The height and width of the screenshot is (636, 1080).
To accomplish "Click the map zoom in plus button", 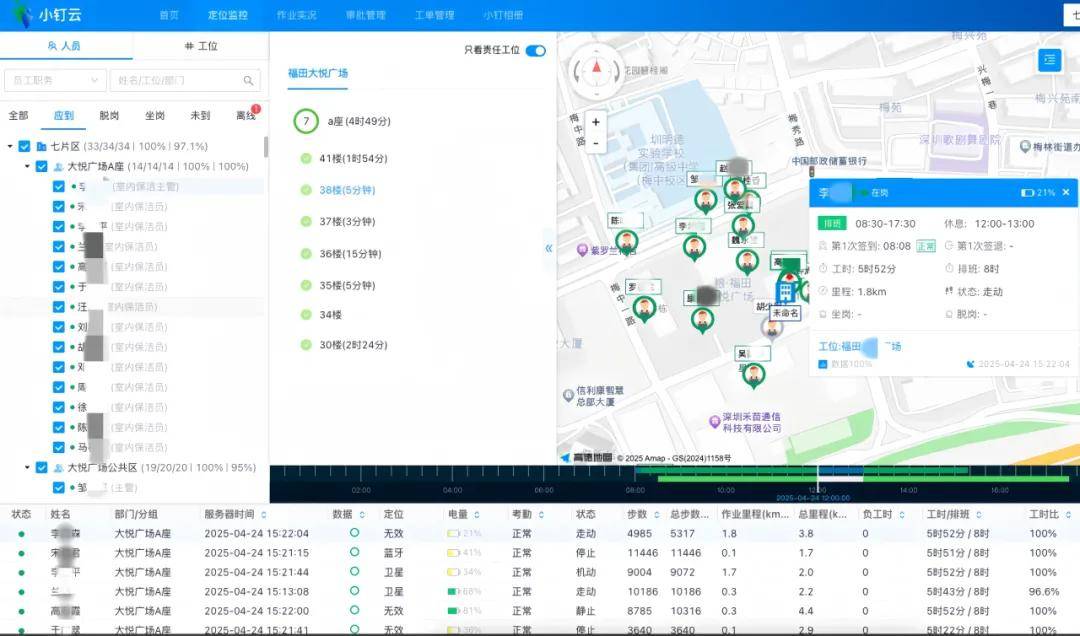I will 596,122.
